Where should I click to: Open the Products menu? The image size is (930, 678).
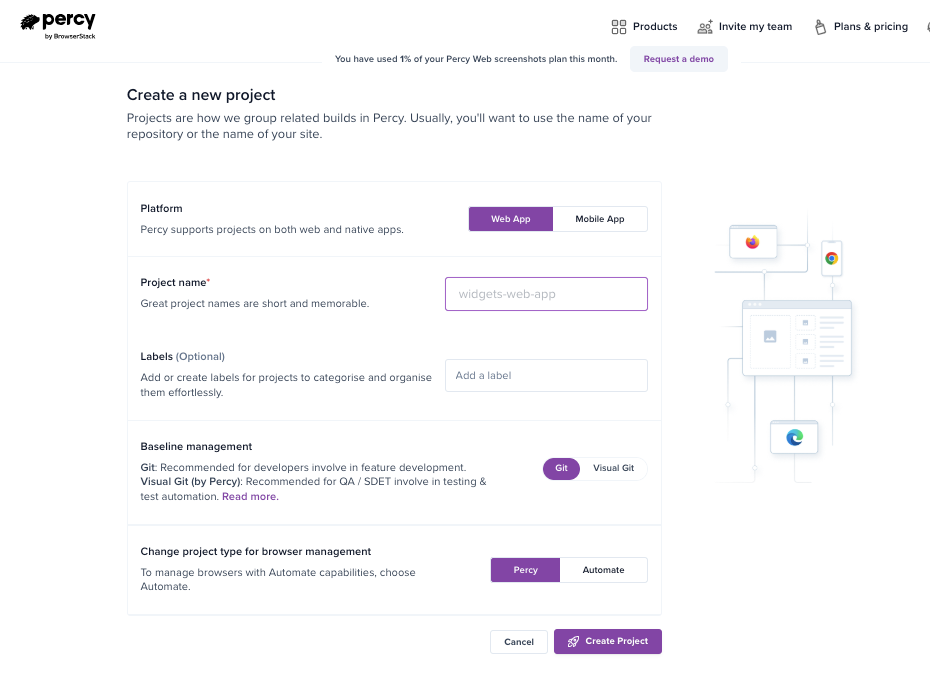tap(644, 27)
